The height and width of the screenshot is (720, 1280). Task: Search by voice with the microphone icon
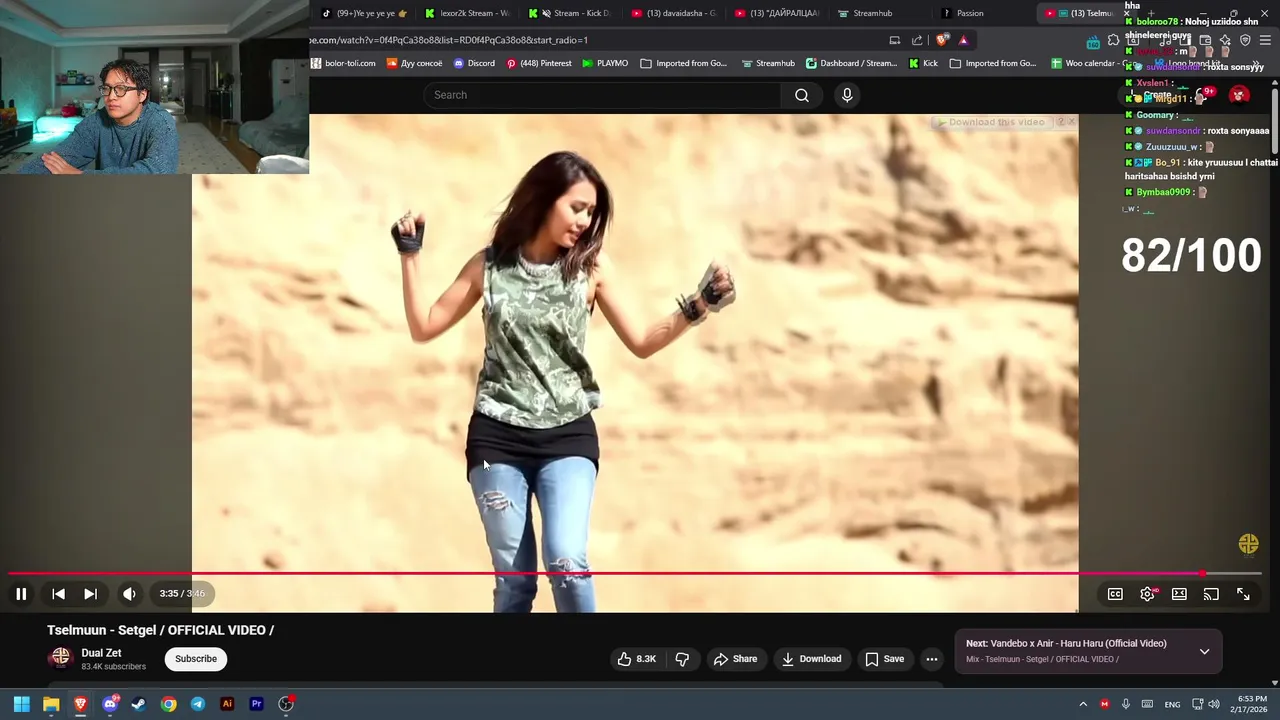click(847, 95)
